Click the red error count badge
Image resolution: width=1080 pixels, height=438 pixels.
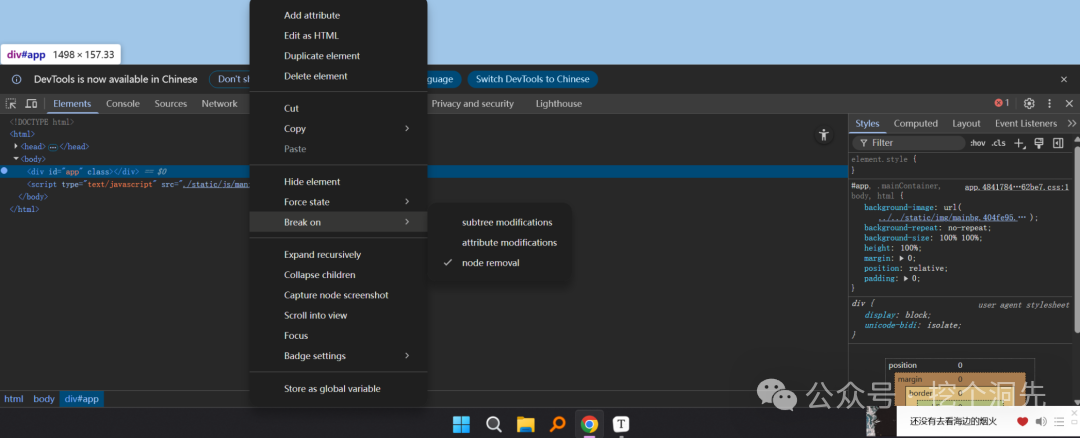1001,103
